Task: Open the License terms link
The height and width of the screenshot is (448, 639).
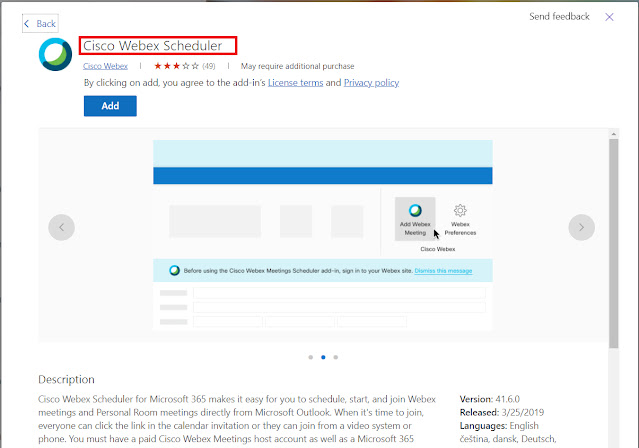Action: pyautogui.click(x=295, y=83)
